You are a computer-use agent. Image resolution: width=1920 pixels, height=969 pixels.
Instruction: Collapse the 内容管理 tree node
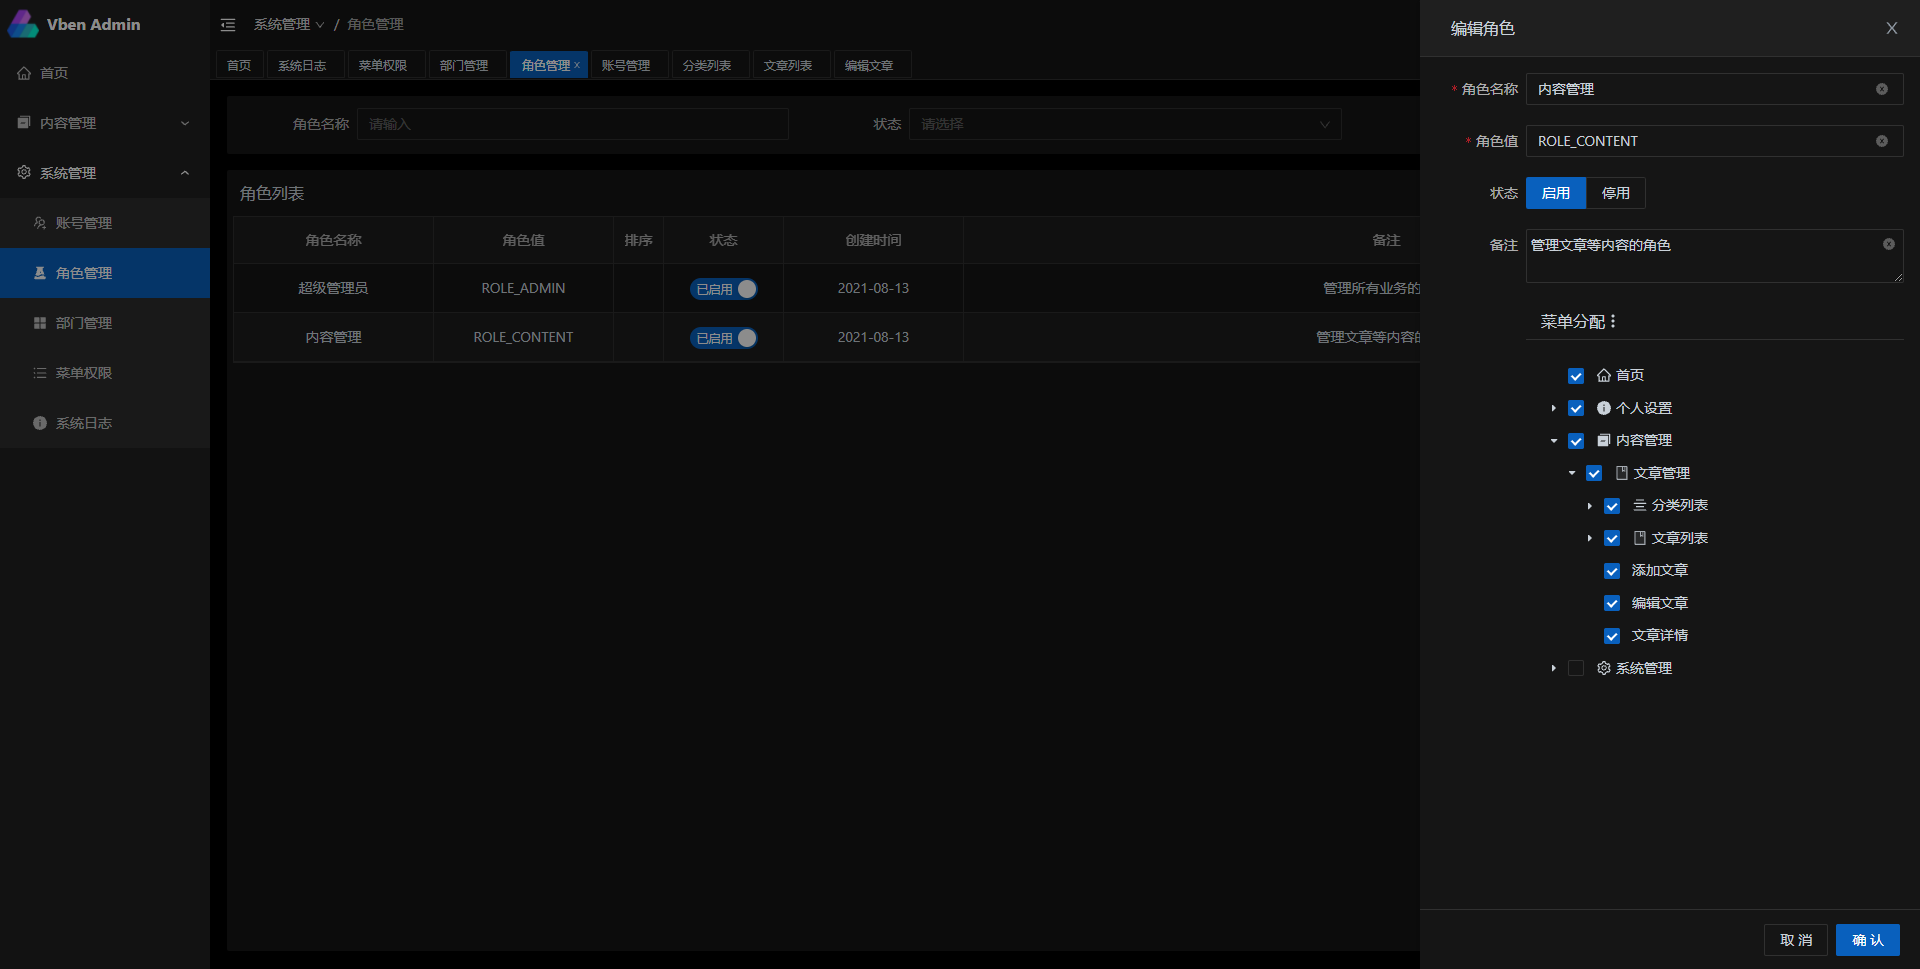point(1554,441)
